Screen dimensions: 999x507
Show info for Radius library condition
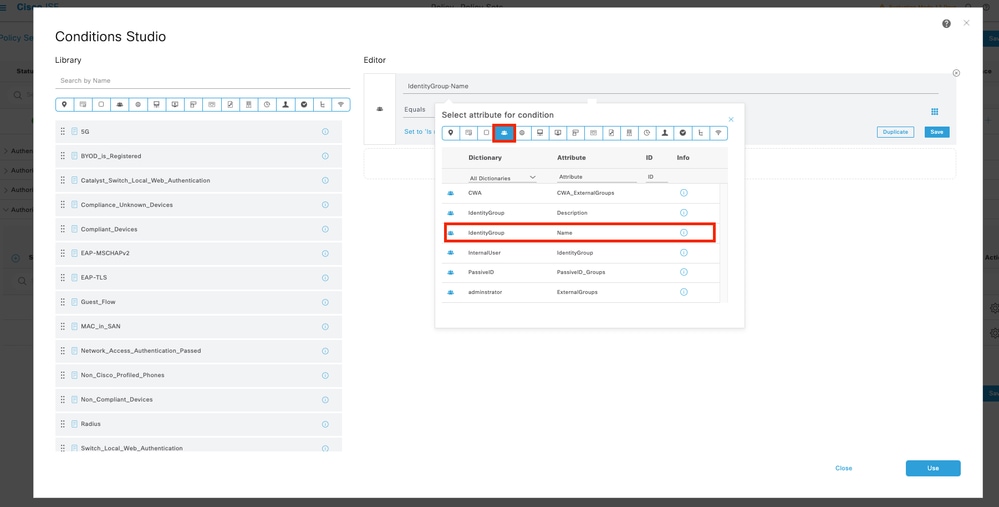pos(325,424)
